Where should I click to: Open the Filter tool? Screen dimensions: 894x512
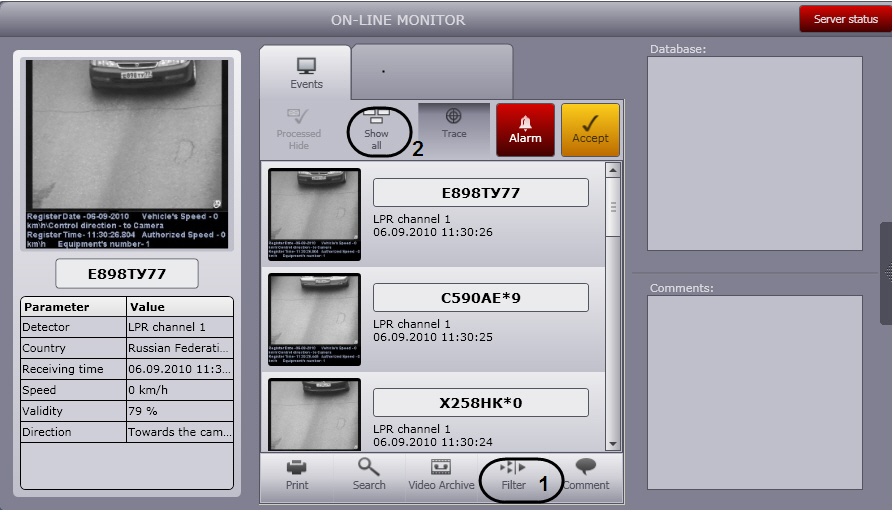513,476
